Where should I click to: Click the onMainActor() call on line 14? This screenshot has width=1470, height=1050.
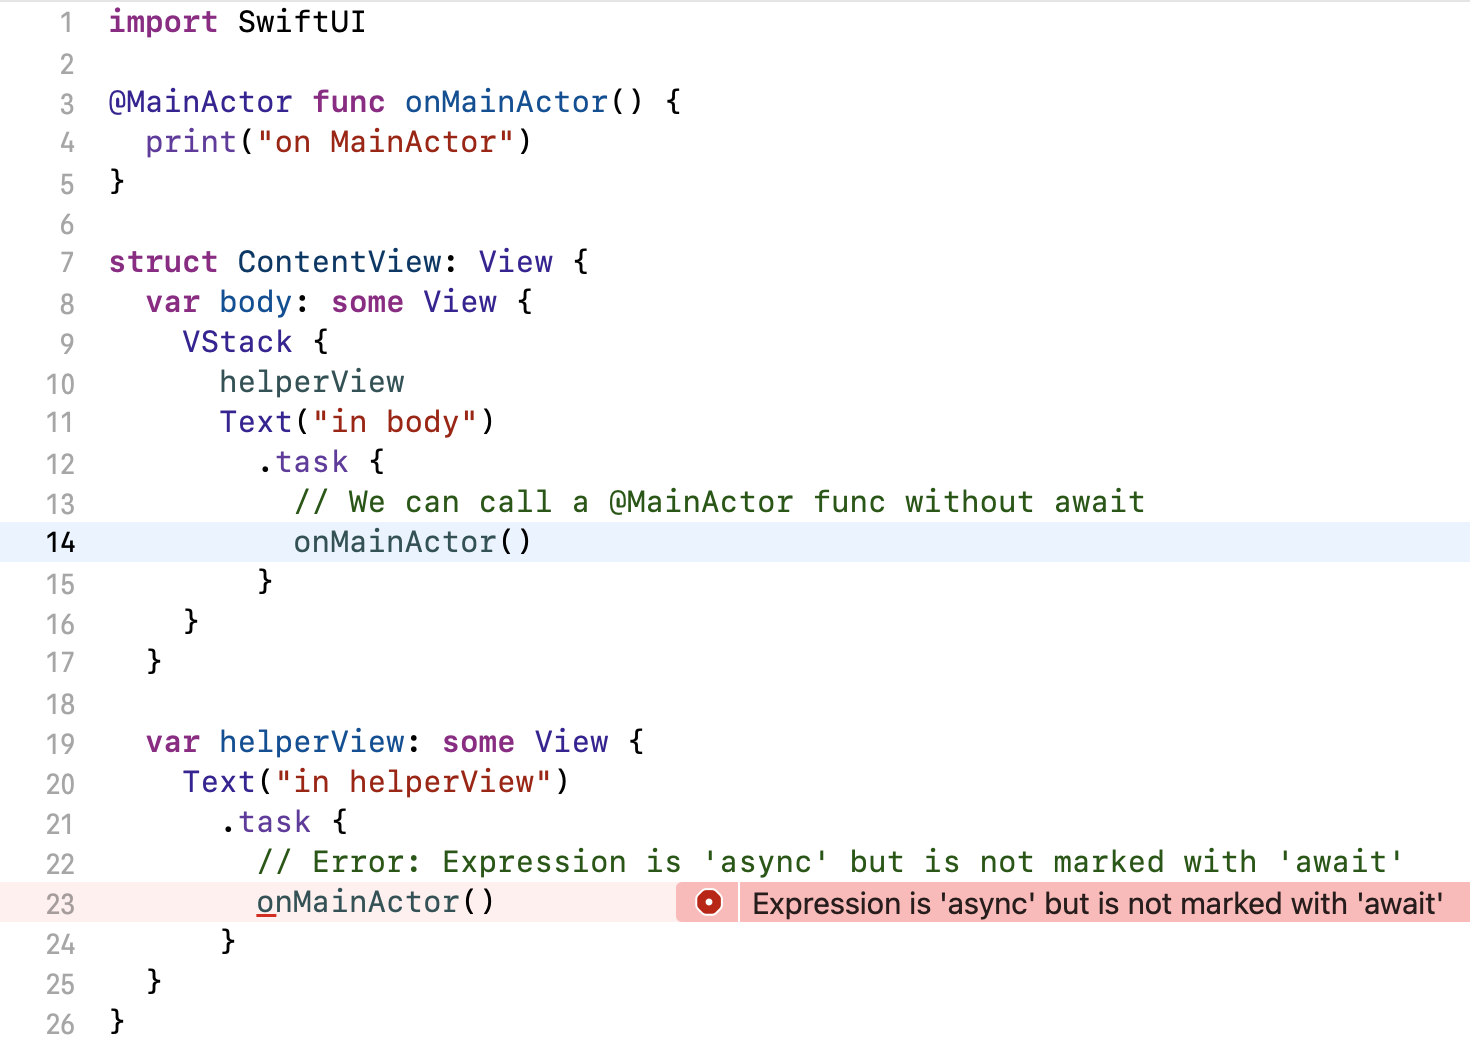point(412,542)
